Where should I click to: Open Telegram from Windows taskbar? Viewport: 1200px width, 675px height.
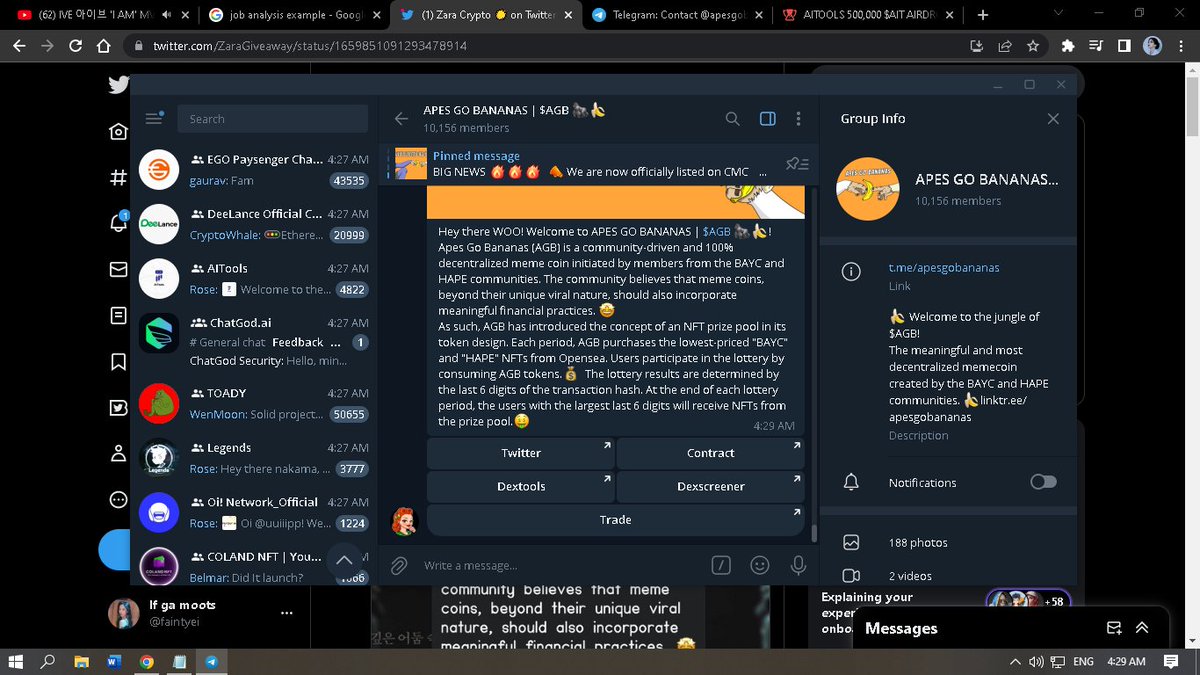pyautogui.click(x=211, y=661)
